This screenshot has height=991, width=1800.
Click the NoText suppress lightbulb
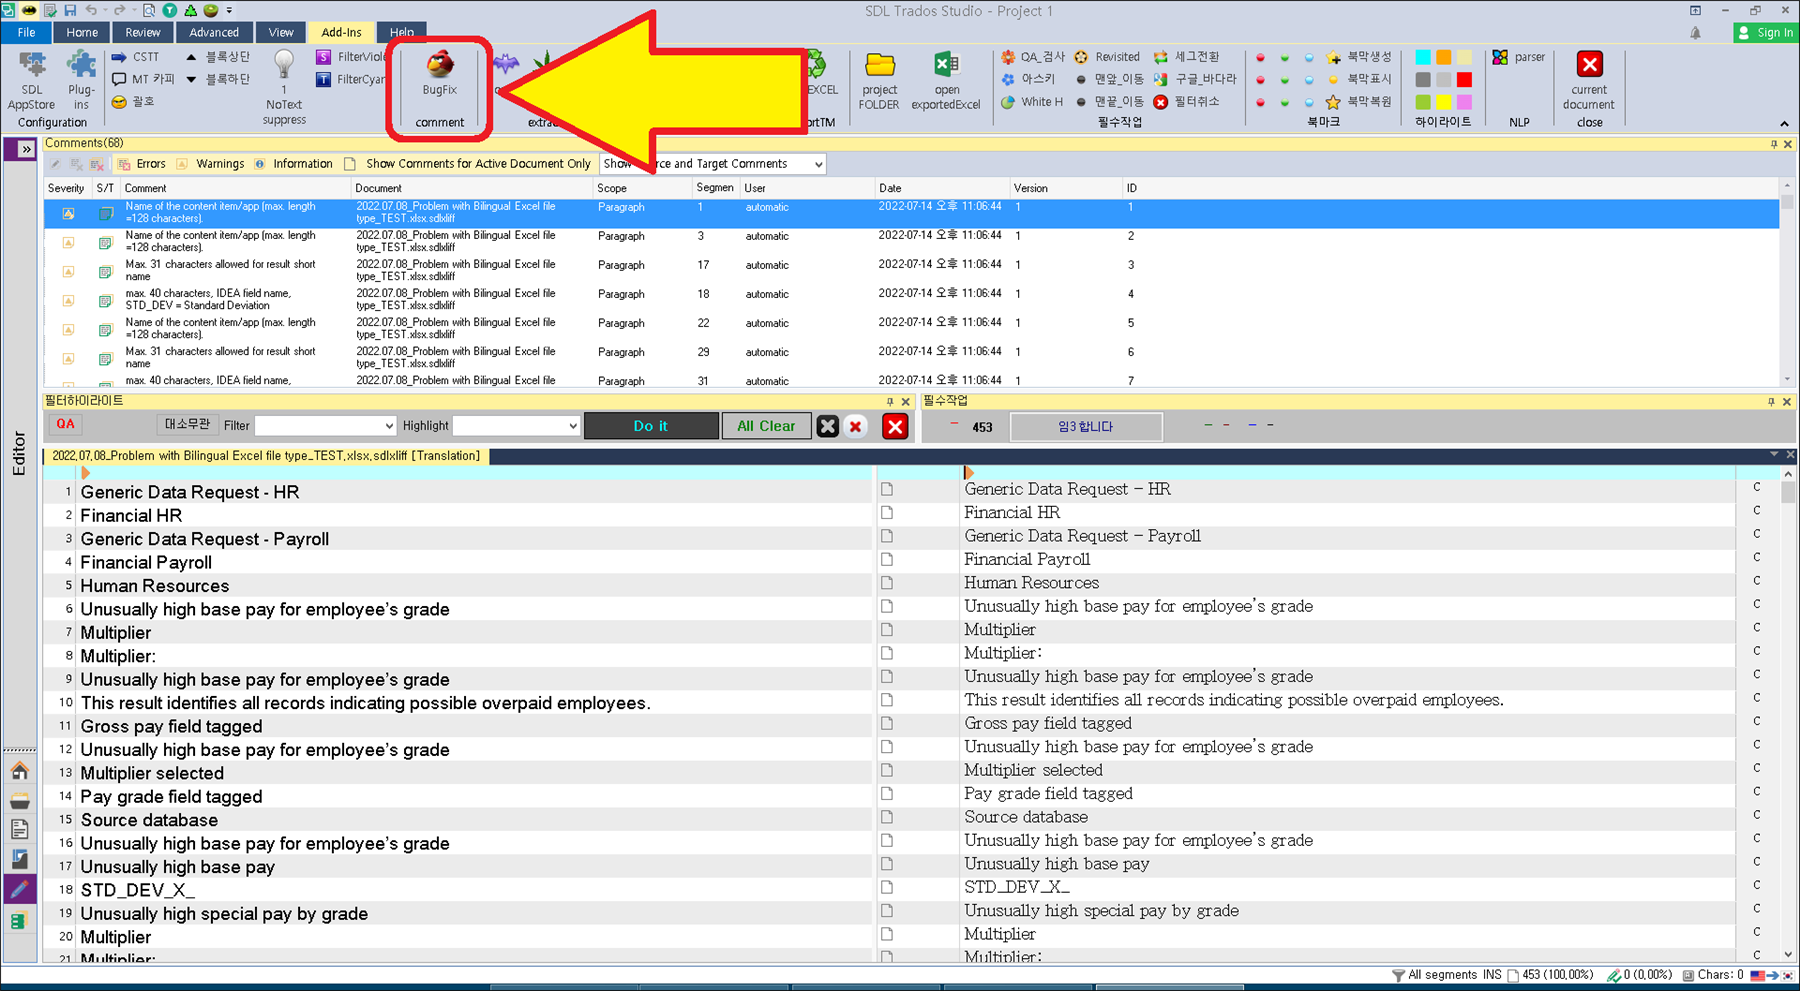pos(284,87)
